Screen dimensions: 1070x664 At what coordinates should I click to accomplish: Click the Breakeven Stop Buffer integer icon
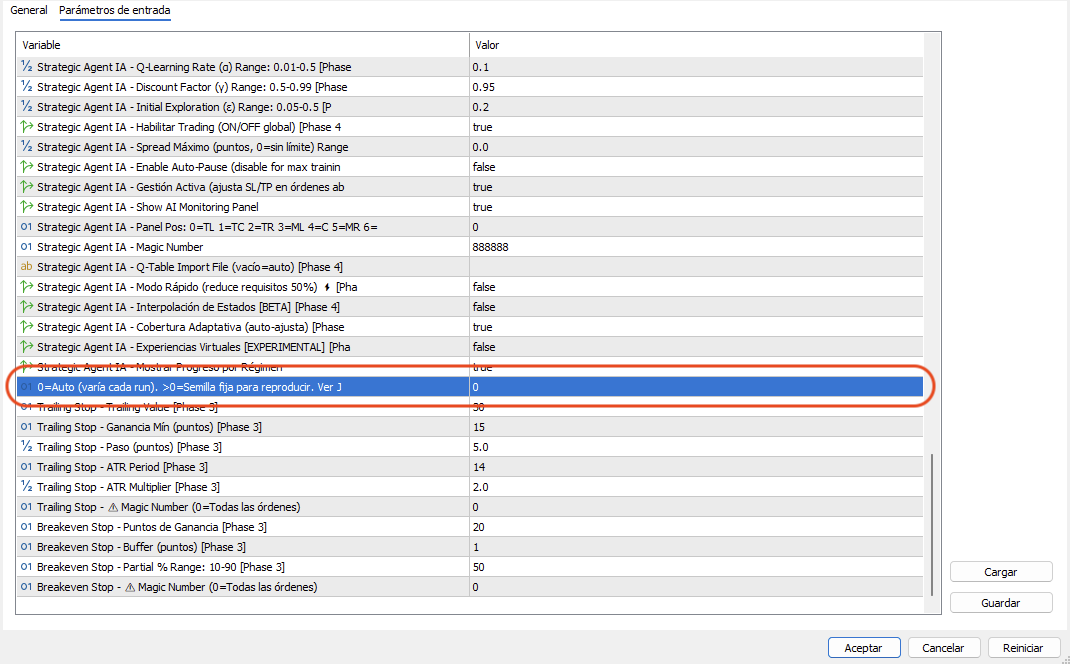click(x=27, y=547)
